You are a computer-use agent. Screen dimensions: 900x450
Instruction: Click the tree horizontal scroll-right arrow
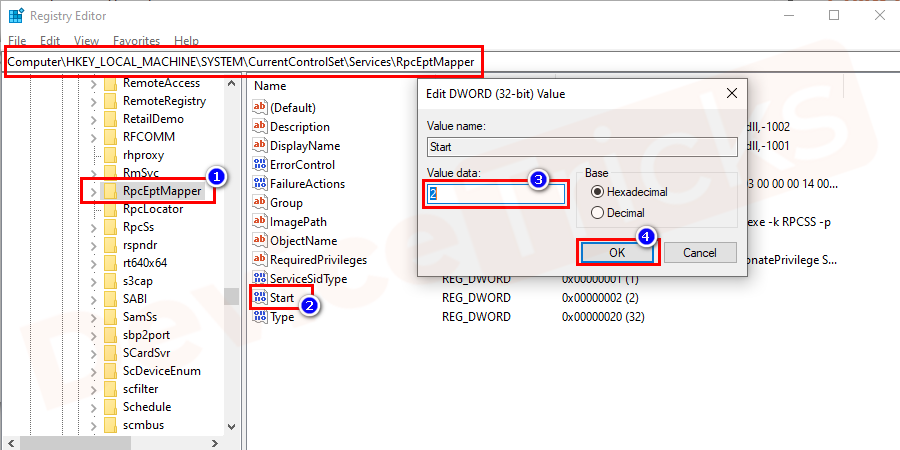(214, 443)
